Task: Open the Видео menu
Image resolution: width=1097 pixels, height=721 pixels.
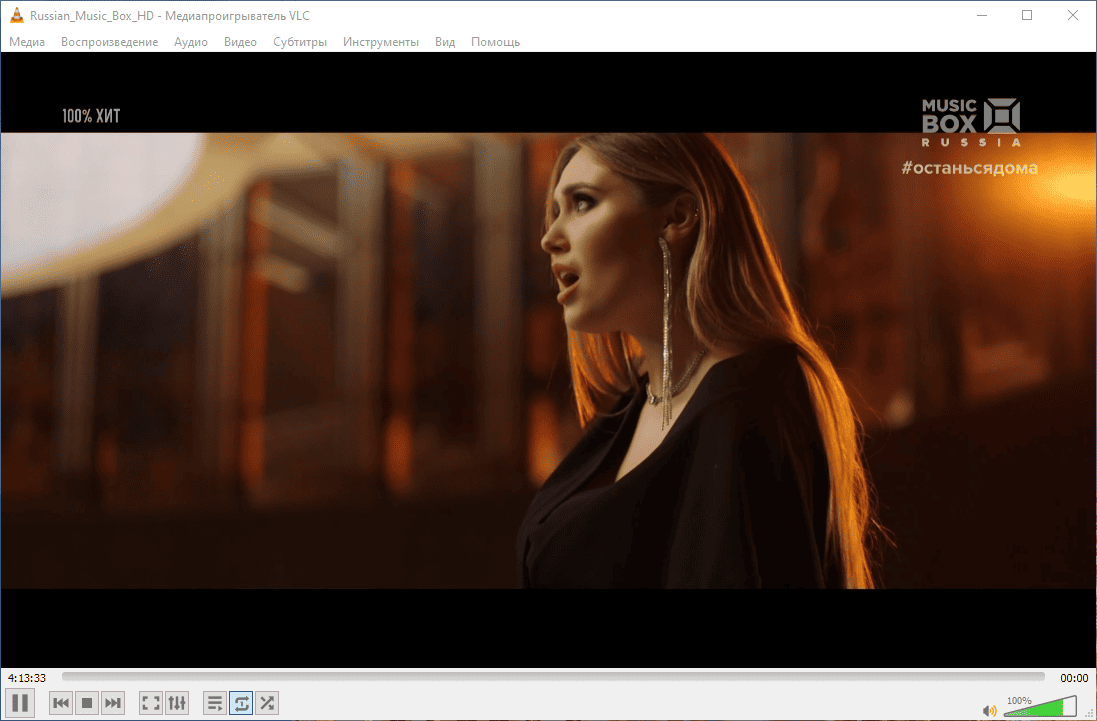Action: click(x=240, y=42)
